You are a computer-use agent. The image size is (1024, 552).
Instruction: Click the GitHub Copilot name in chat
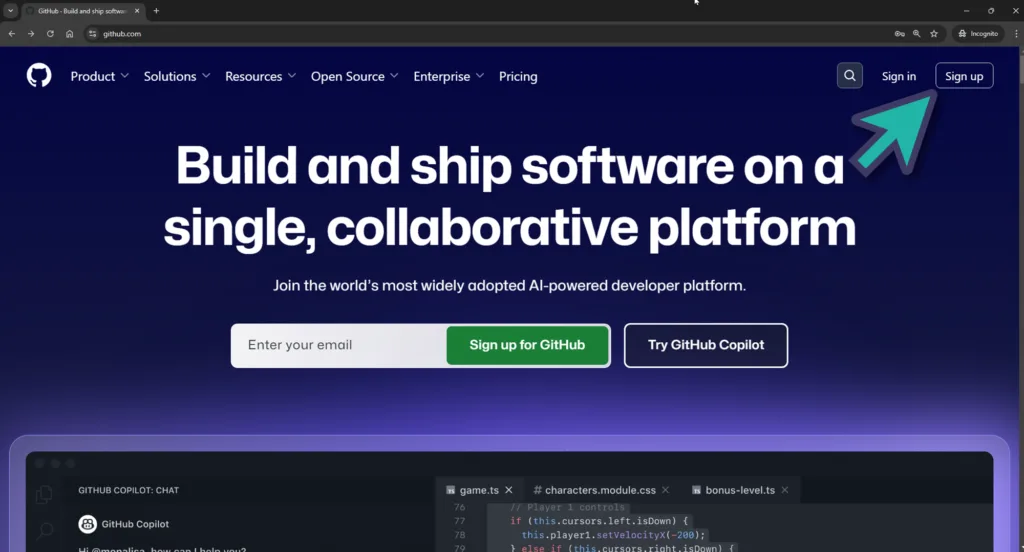135,524
